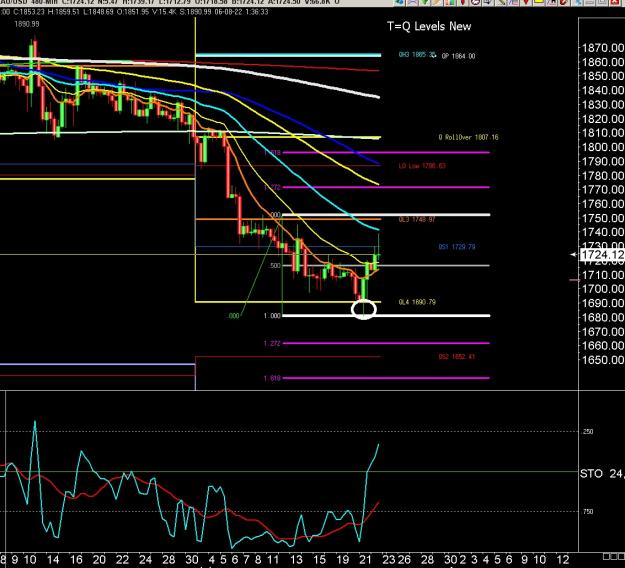Select the thick white 1.000 Fibonacci line
Screen dimensions: 625x568
click(386, 316)
